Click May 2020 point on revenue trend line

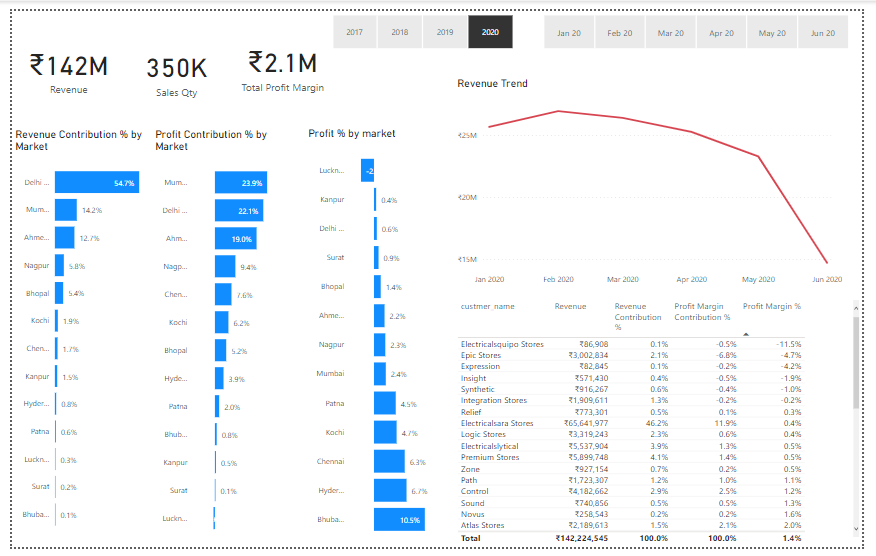pos(758,156)
